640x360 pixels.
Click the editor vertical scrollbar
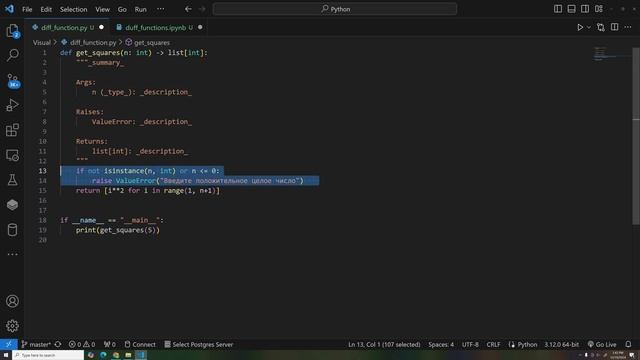(636, 135)
